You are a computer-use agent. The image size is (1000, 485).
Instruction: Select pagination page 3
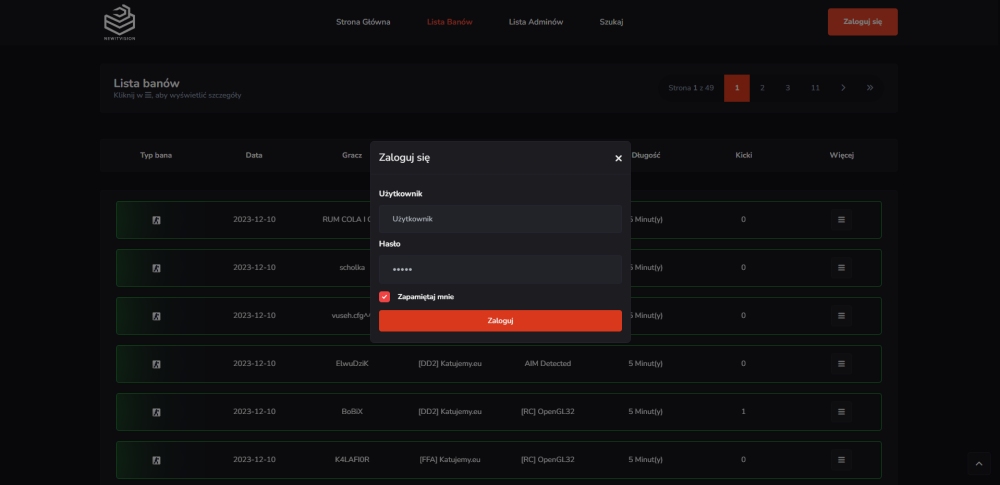point(788,88)
